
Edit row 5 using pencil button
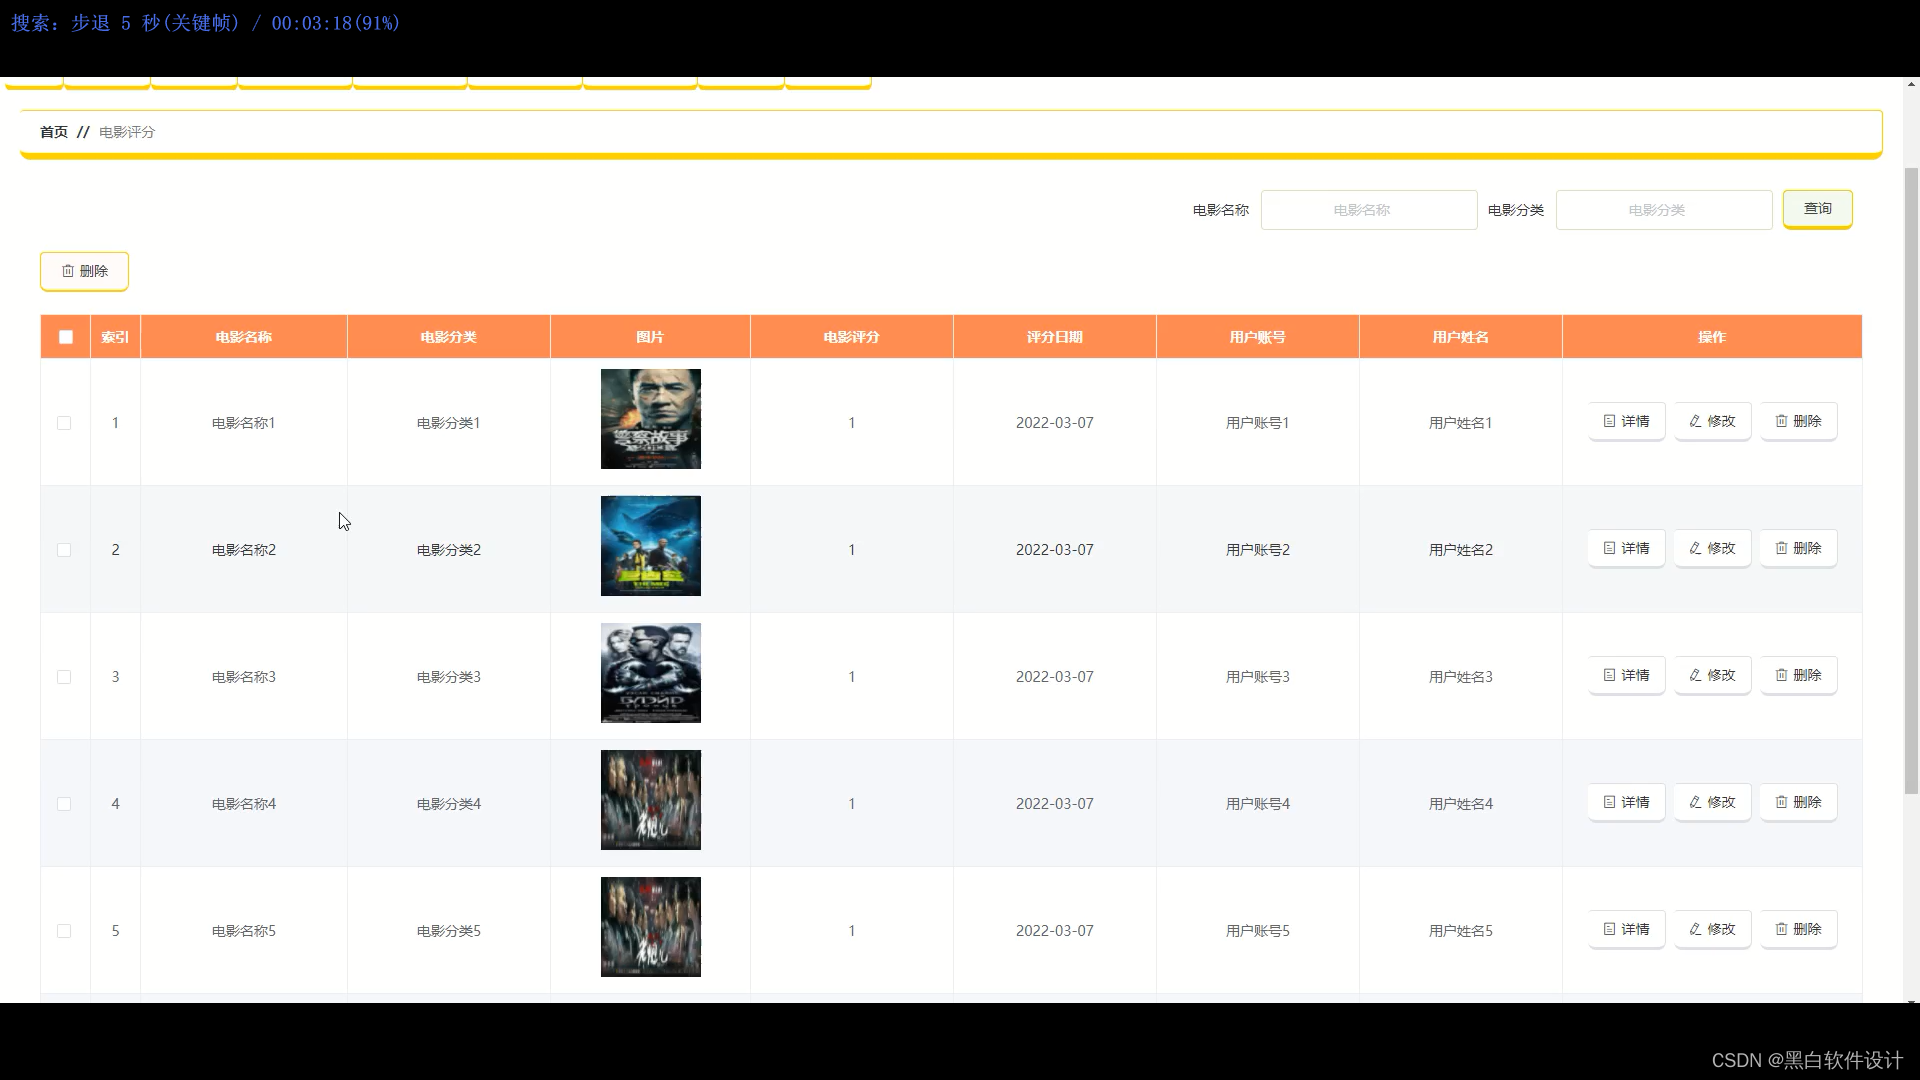click(x=1712, y=929)
